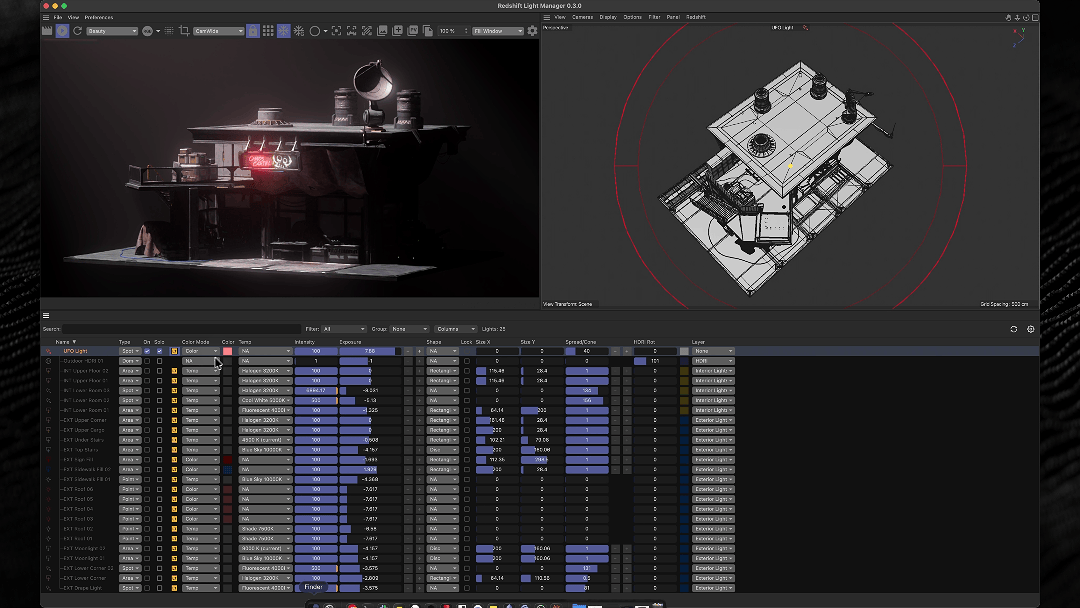
Task: Click the refresh light list icon
Action: pyautogui.click(x=1014, y=329)
